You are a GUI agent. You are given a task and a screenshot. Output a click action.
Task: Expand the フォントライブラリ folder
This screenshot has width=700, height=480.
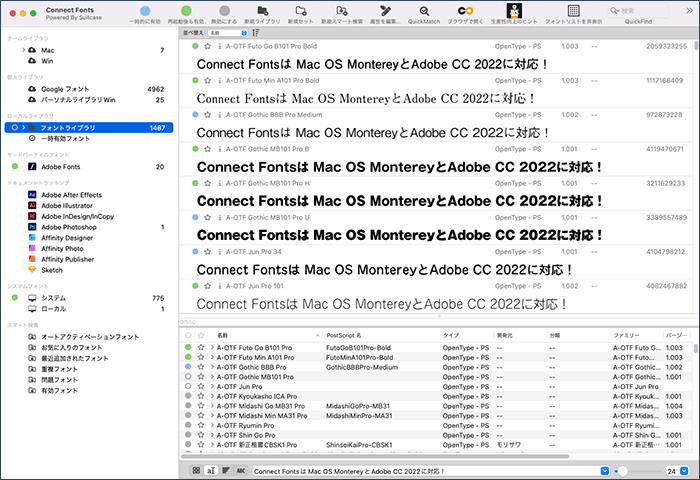point(23,128)
